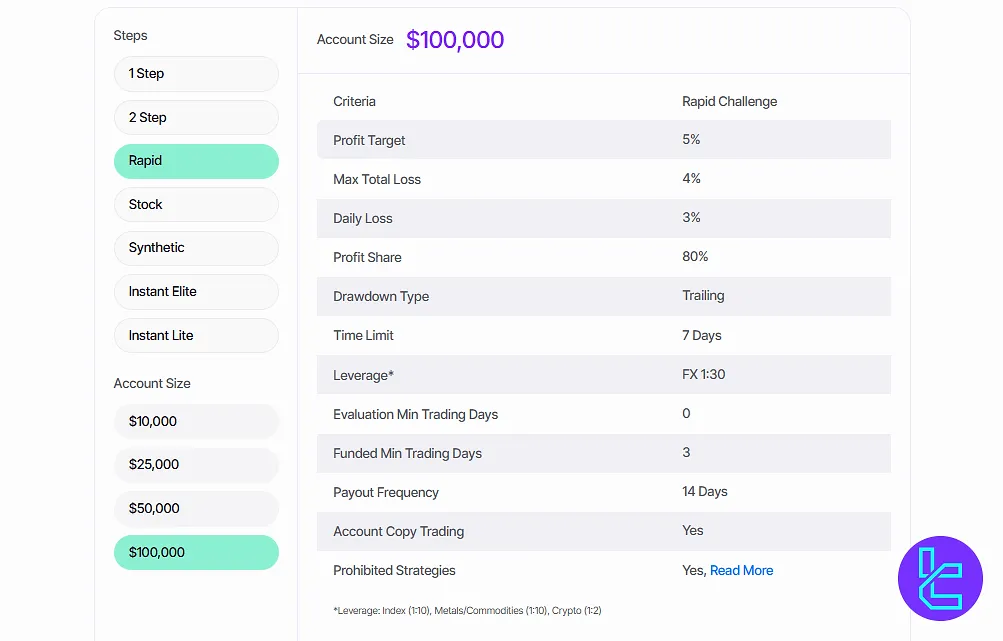
Task: Click the Leverage* row label
Action: 364,375
